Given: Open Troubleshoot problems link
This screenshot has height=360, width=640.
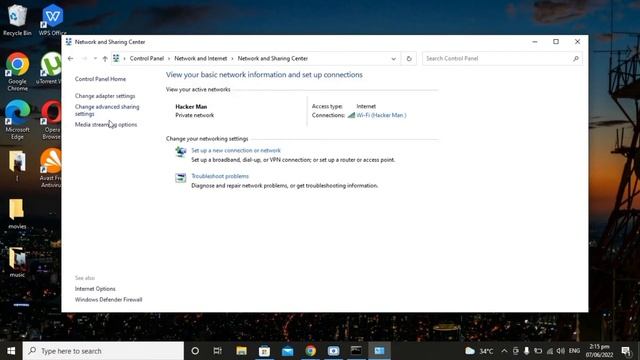Looking at the screenshot, I should [220, 176].
